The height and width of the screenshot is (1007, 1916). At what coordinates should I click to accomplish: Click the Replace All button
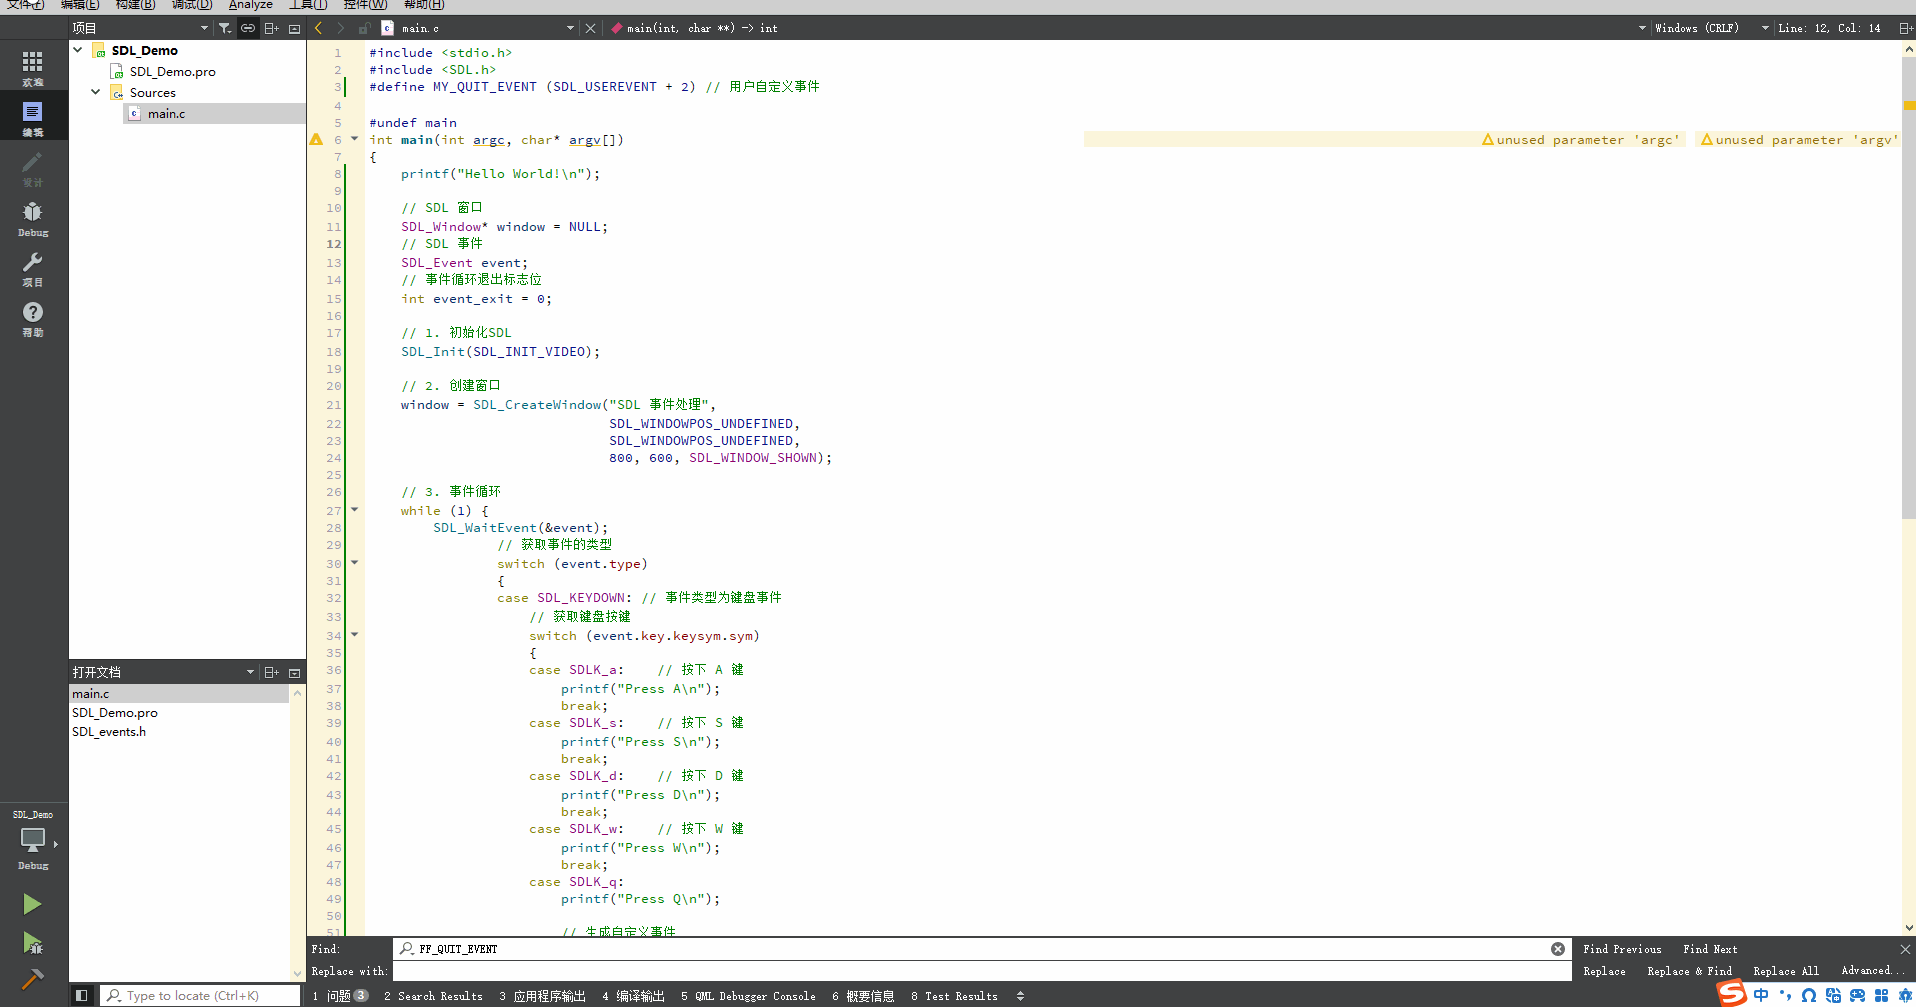pyautogui.click(x=1786, y=971)
